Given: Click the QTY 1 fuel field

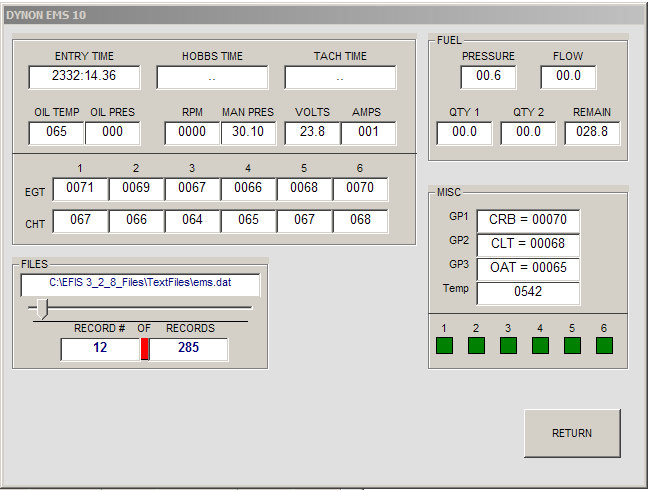Looking at the screenshot, I should pos(464,133).
